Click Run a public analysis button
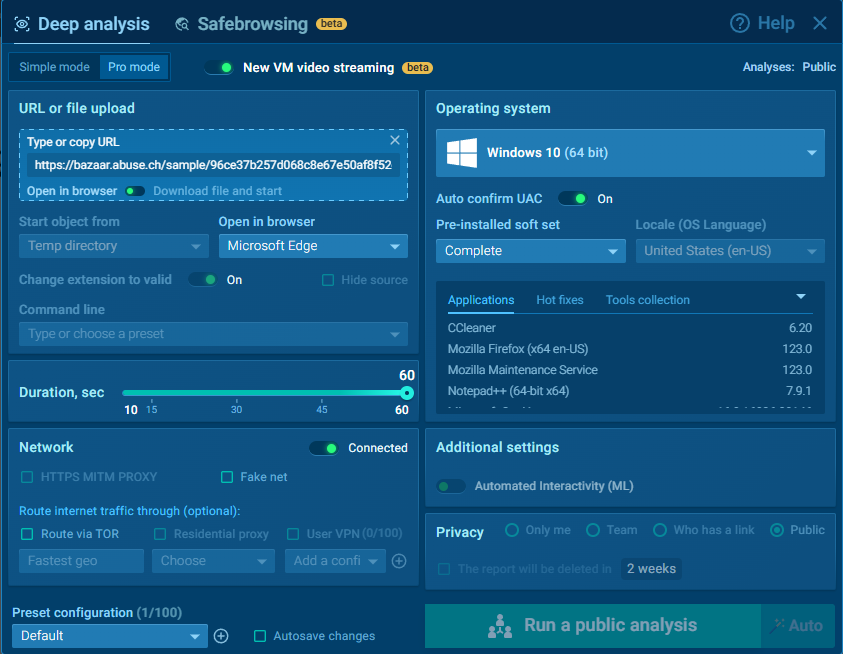Viewport: 843px width, 654px height. point(593,626)
